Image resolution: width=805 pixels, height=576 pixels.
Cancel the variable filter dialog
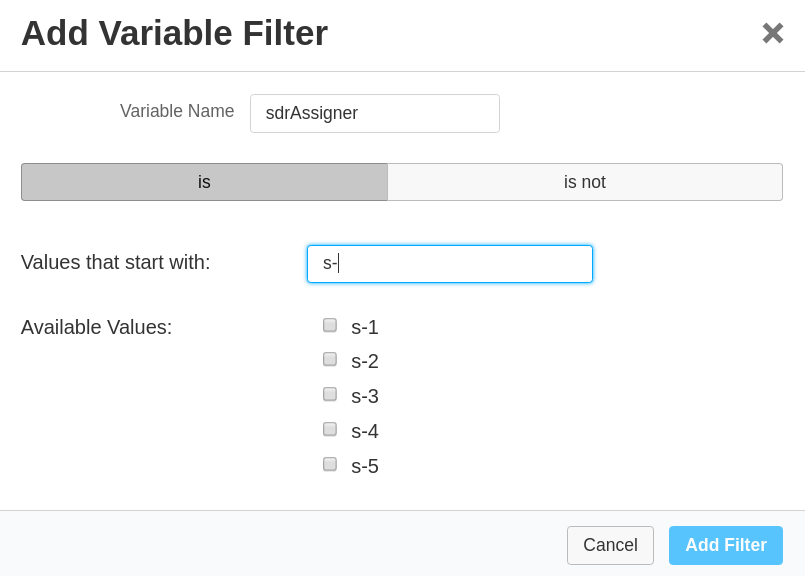pos(610,545)
